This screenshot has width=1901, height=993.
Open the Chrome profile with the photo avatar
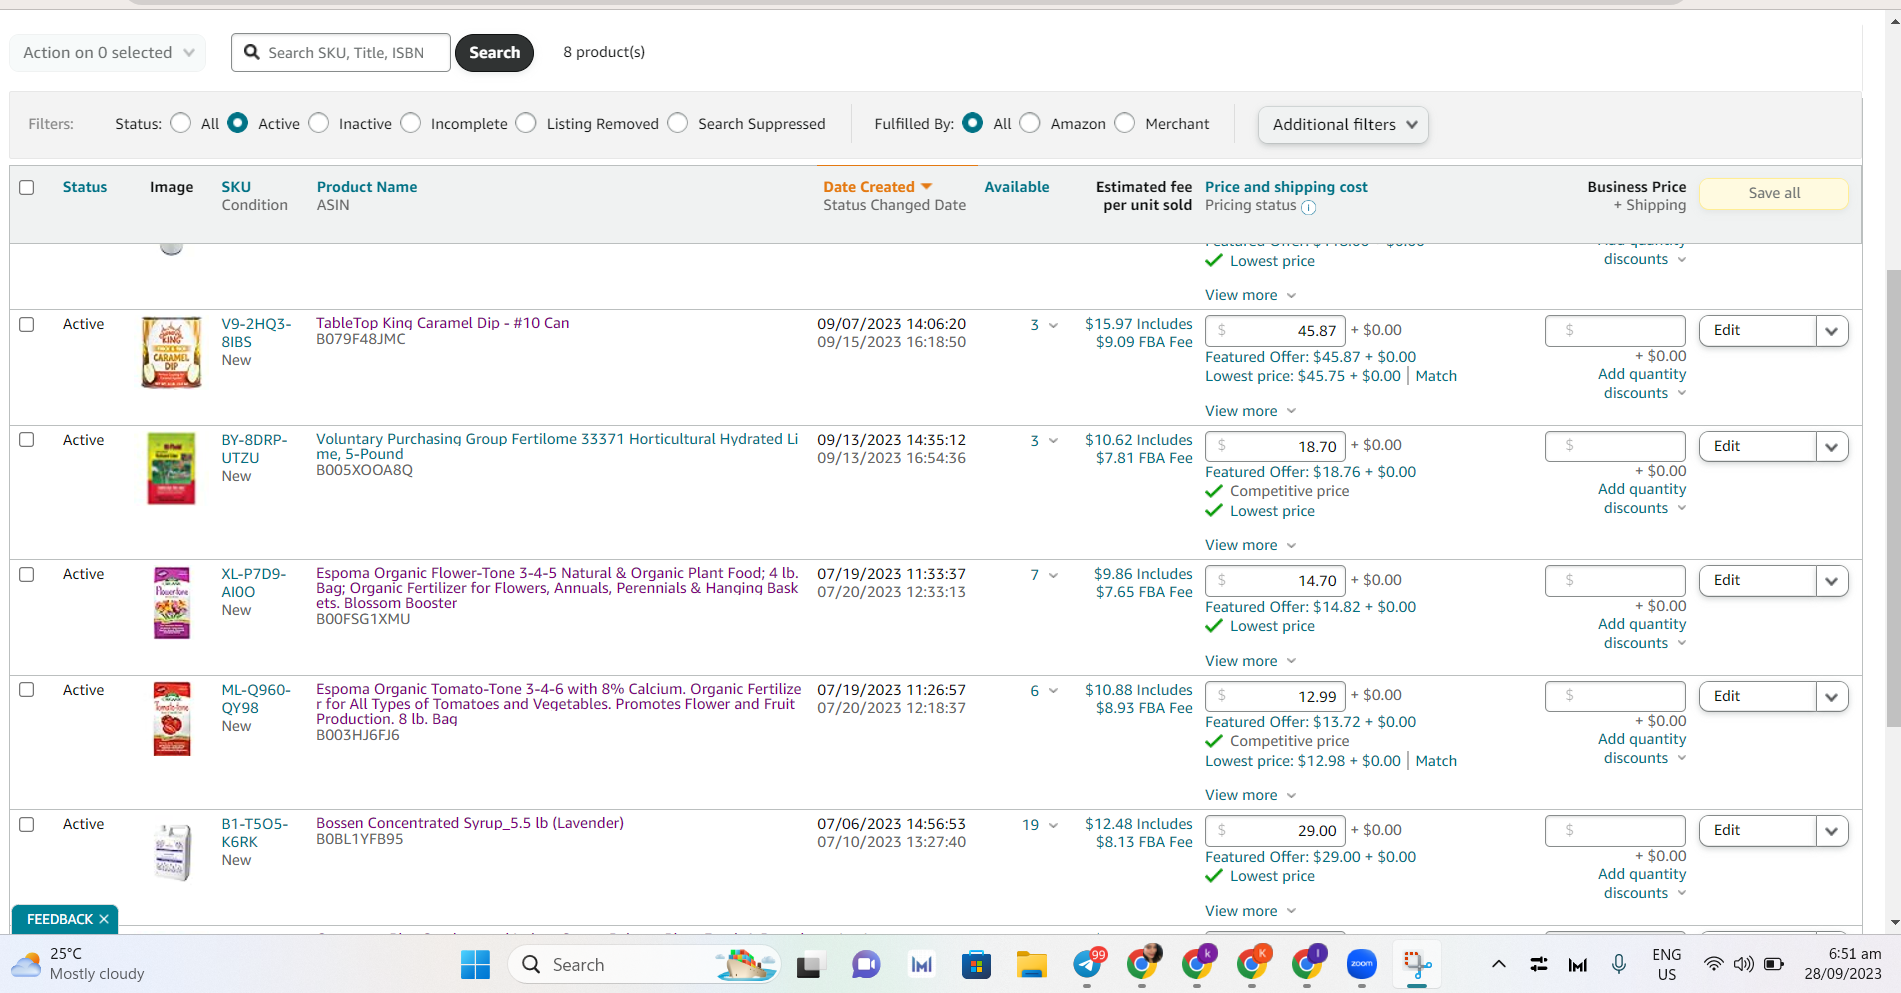pyautogui.click(x=1143, y=962)
